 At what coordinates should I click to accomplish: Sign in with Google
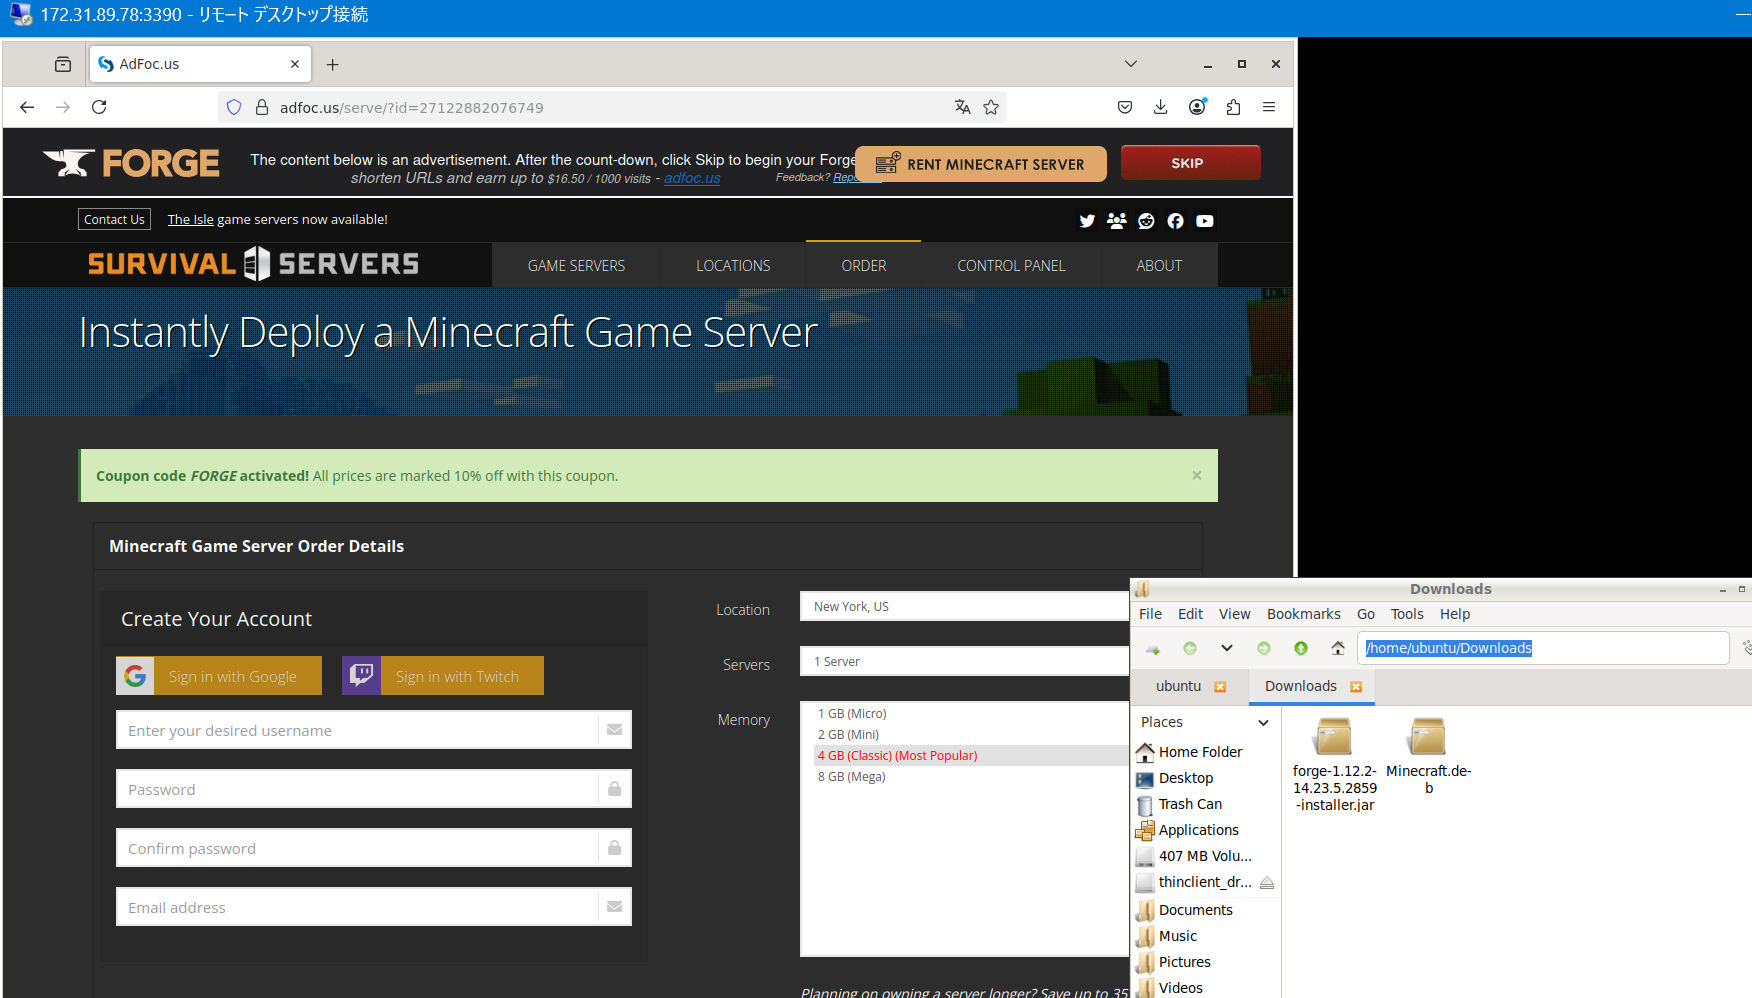[x=219, y=676]
